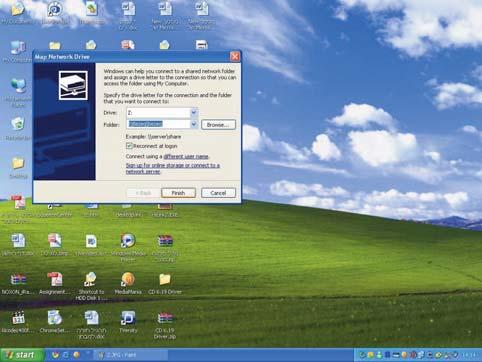Open the CD 6.19 Driver folder

[x=165, y=279]
